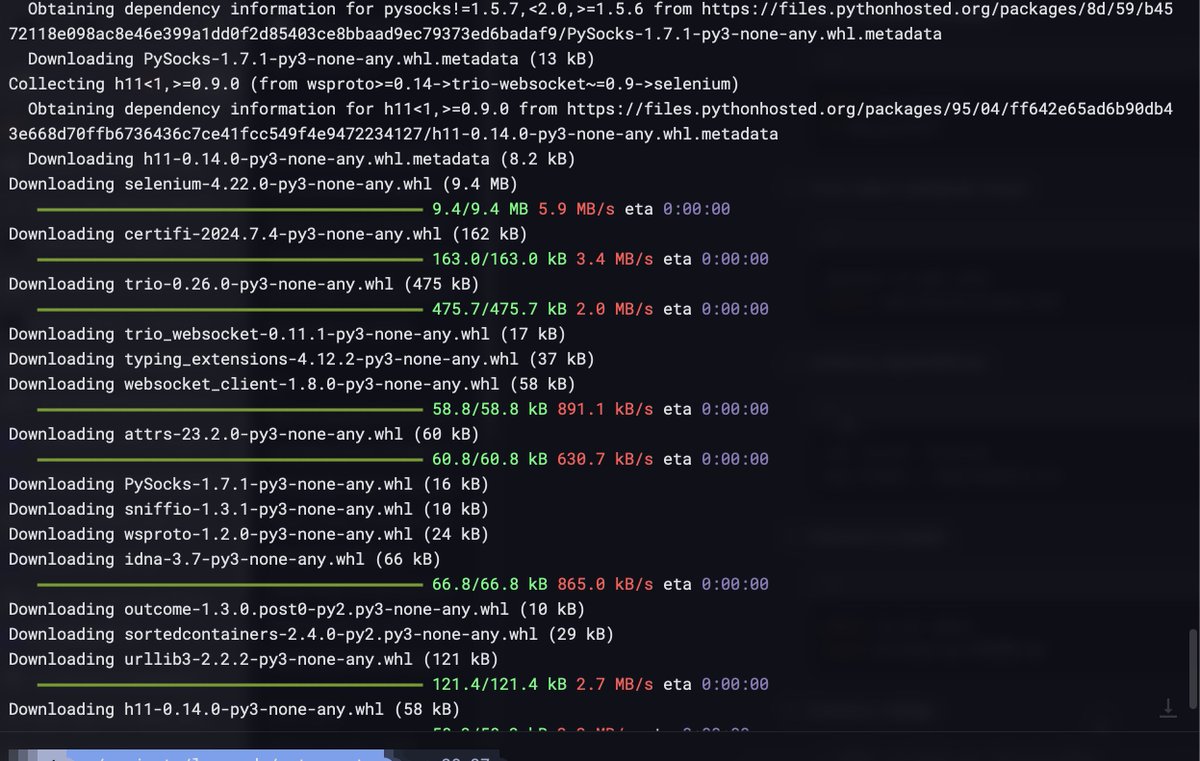
Task: Select the urllib3-2.2.2 download line
Action: (x=253, y=659)
